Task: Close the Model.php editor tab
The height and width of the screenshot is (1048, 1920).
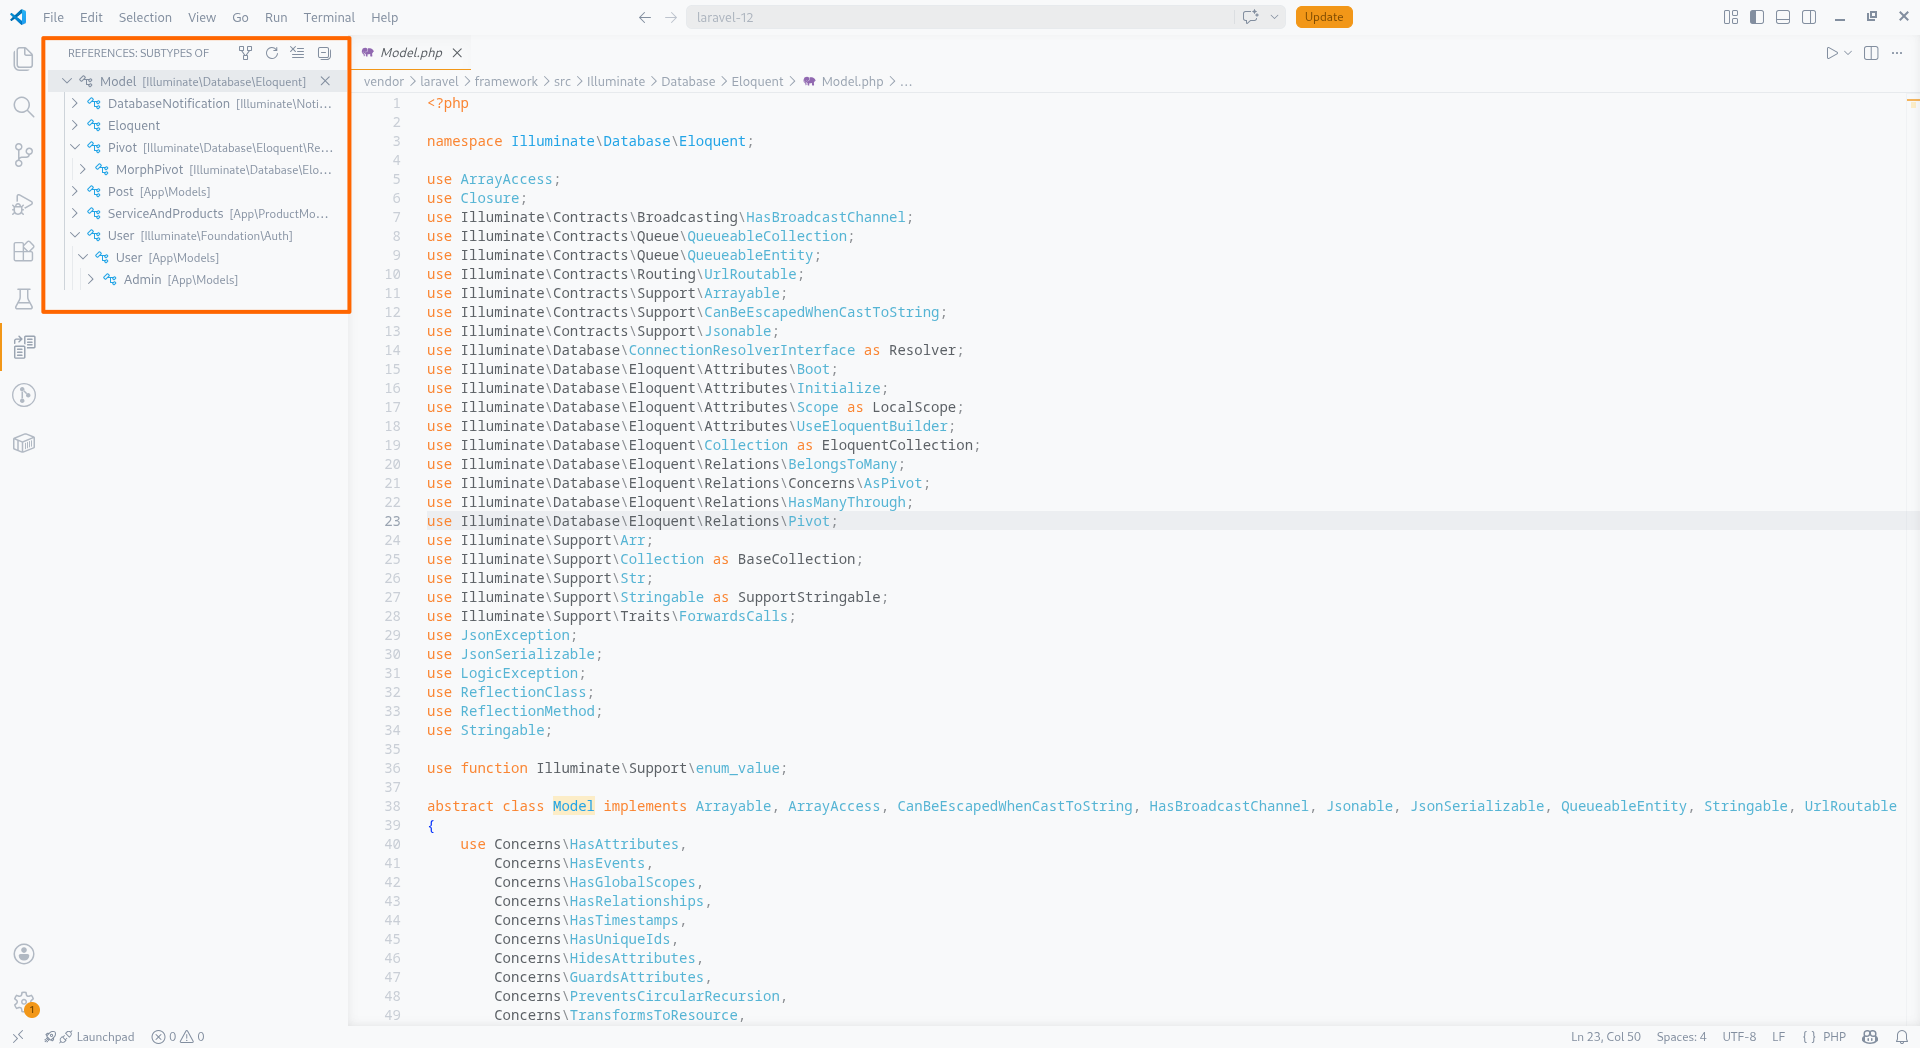Action: point(457,53)
